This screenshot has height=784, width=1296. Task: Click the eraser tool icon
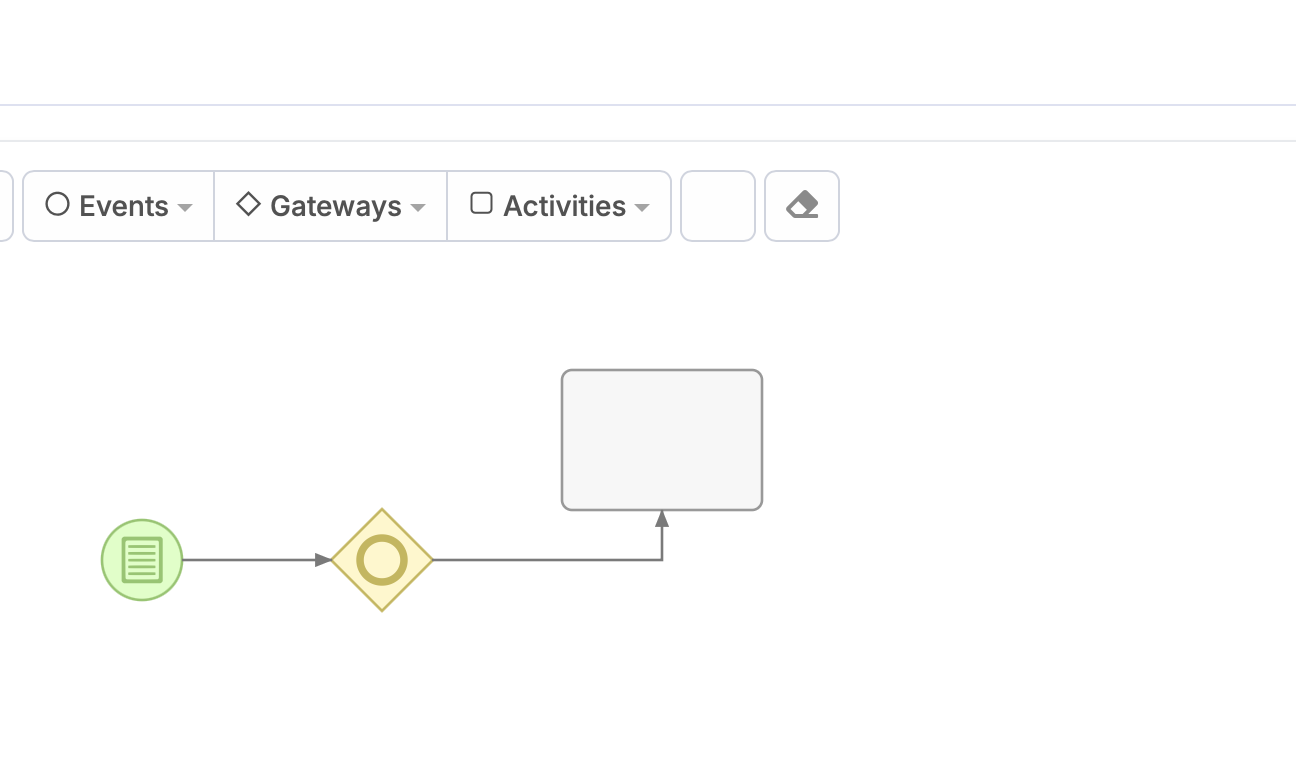tap(802, 206)
